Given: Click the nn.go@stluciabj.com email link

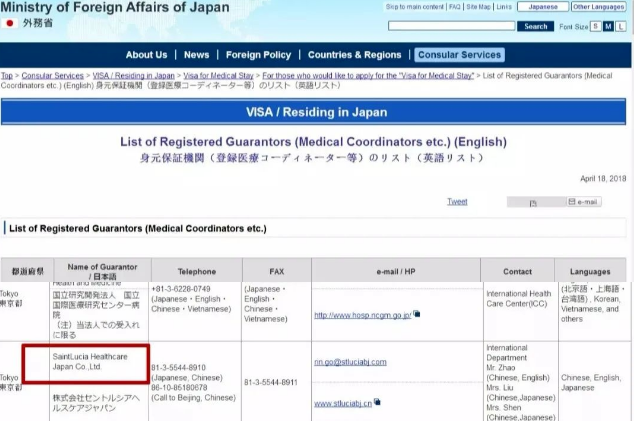Looking at the screenshot, I should [x=350, y=362].
